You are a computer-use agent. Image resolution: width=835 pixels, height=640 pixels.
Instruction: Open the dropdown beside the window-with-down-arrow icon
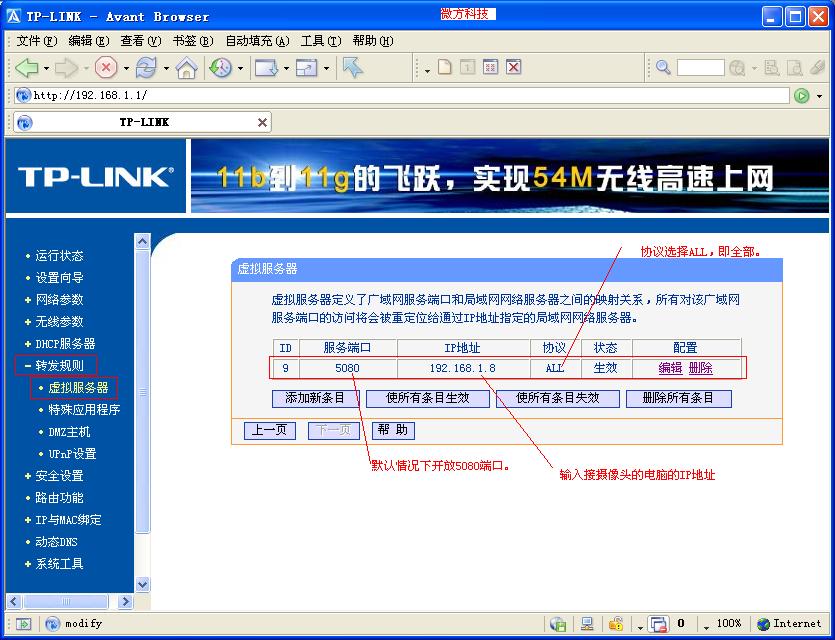(x=286, y=68)
